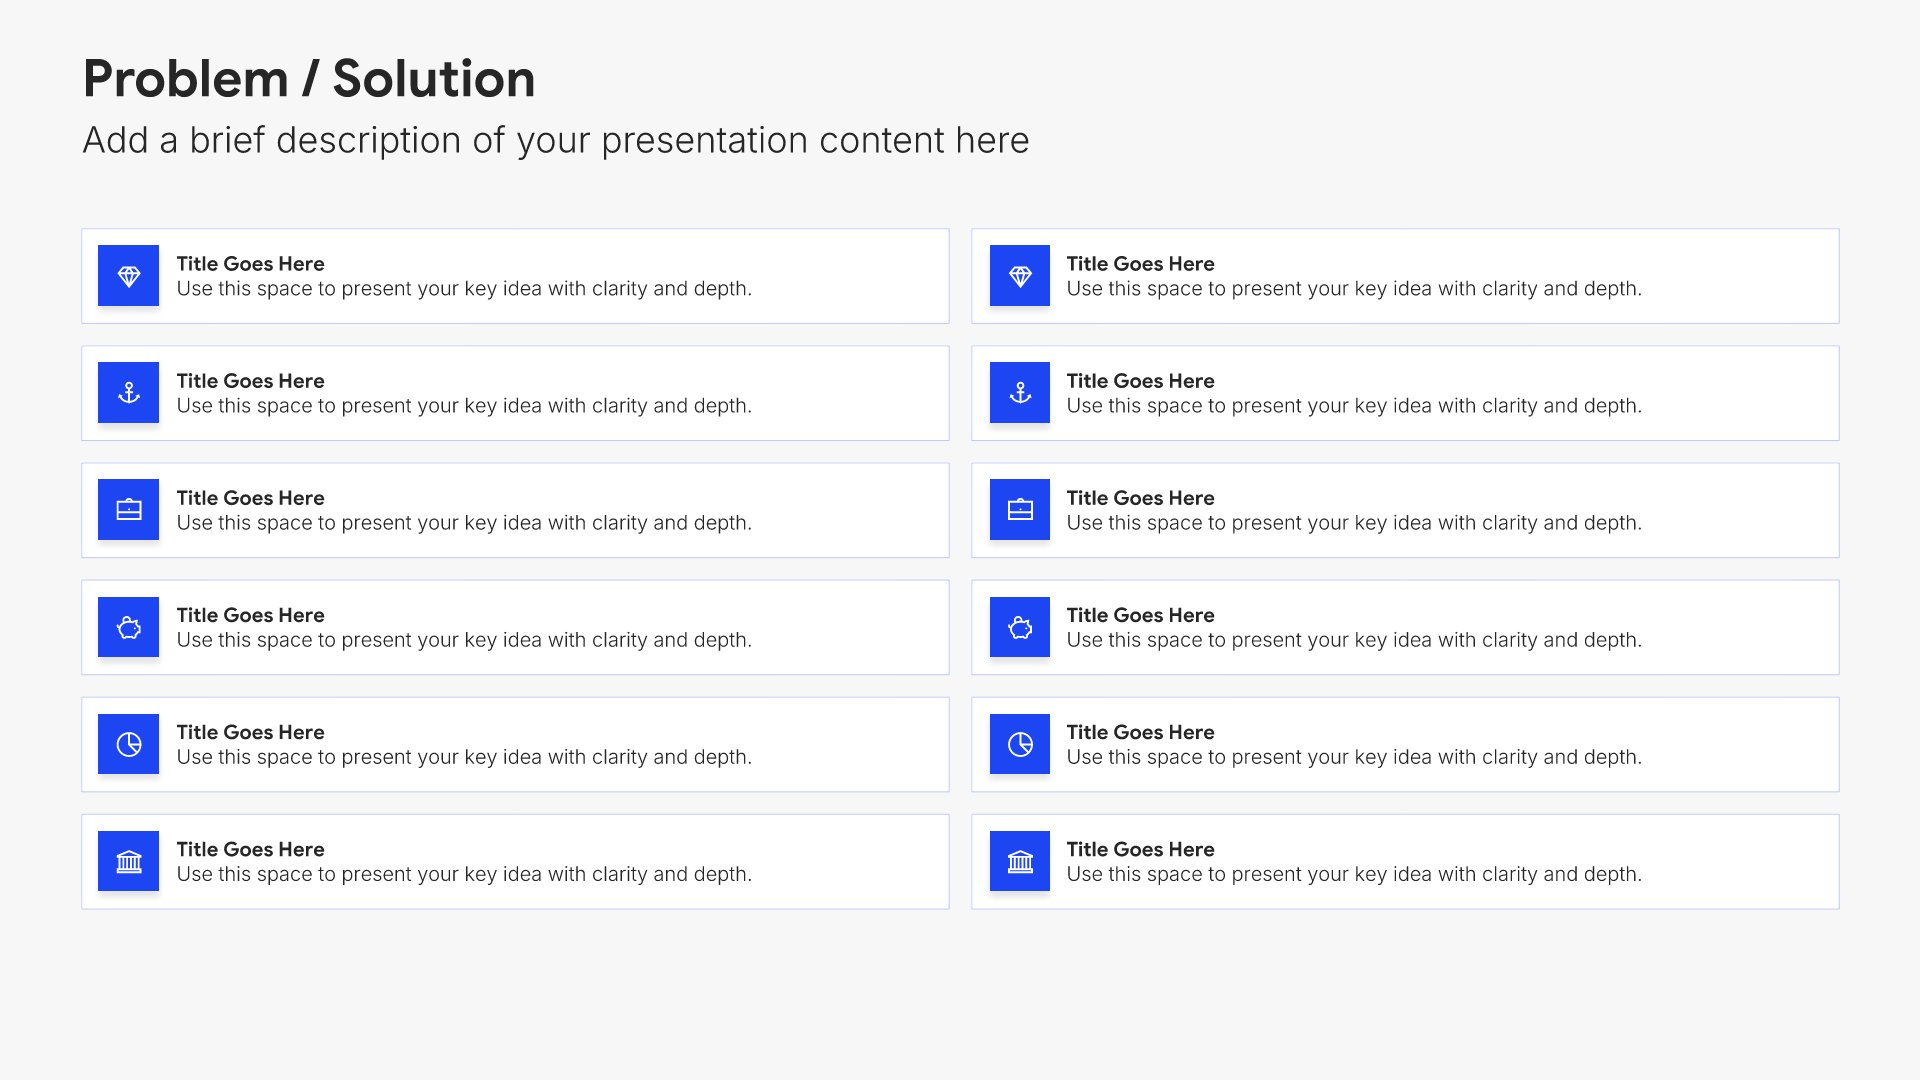Click the pie chart icon in left column

coord(128,744)
